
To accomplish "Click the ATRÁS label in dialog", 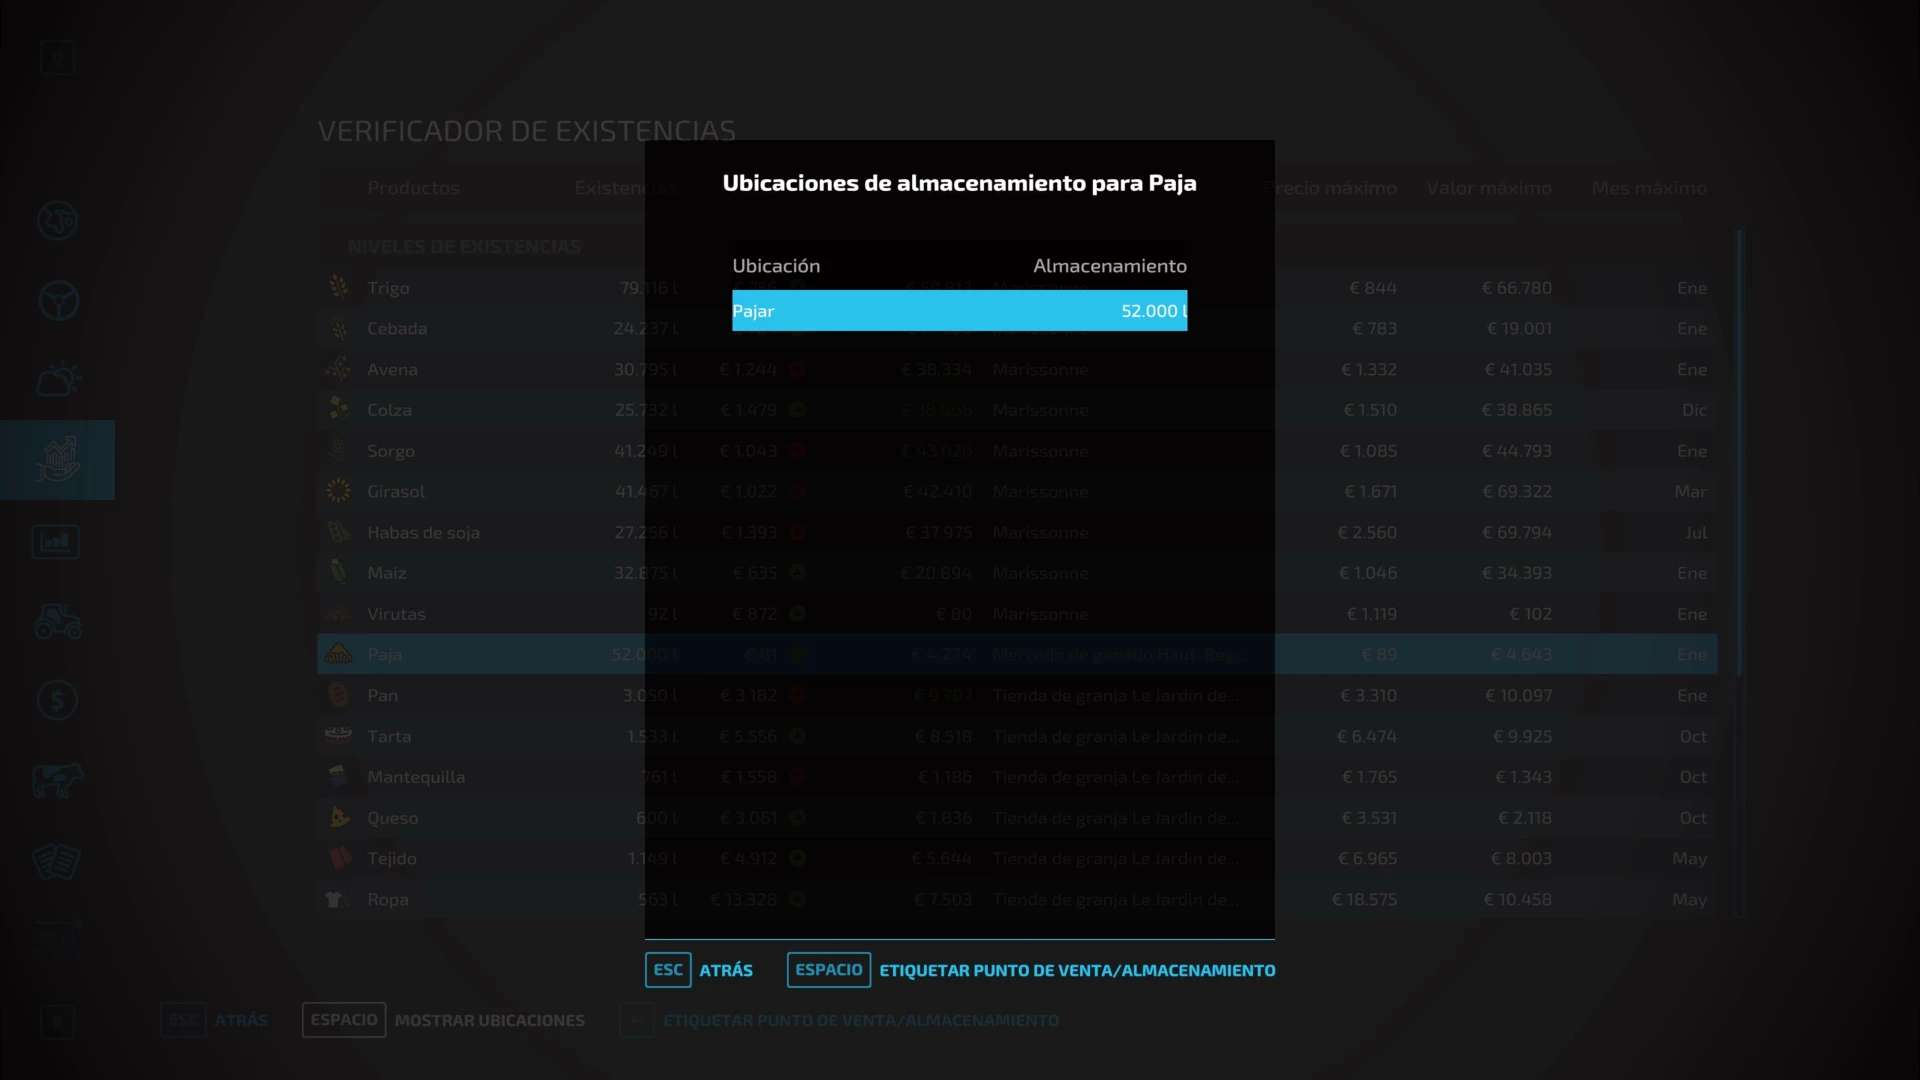I will 726,970.
